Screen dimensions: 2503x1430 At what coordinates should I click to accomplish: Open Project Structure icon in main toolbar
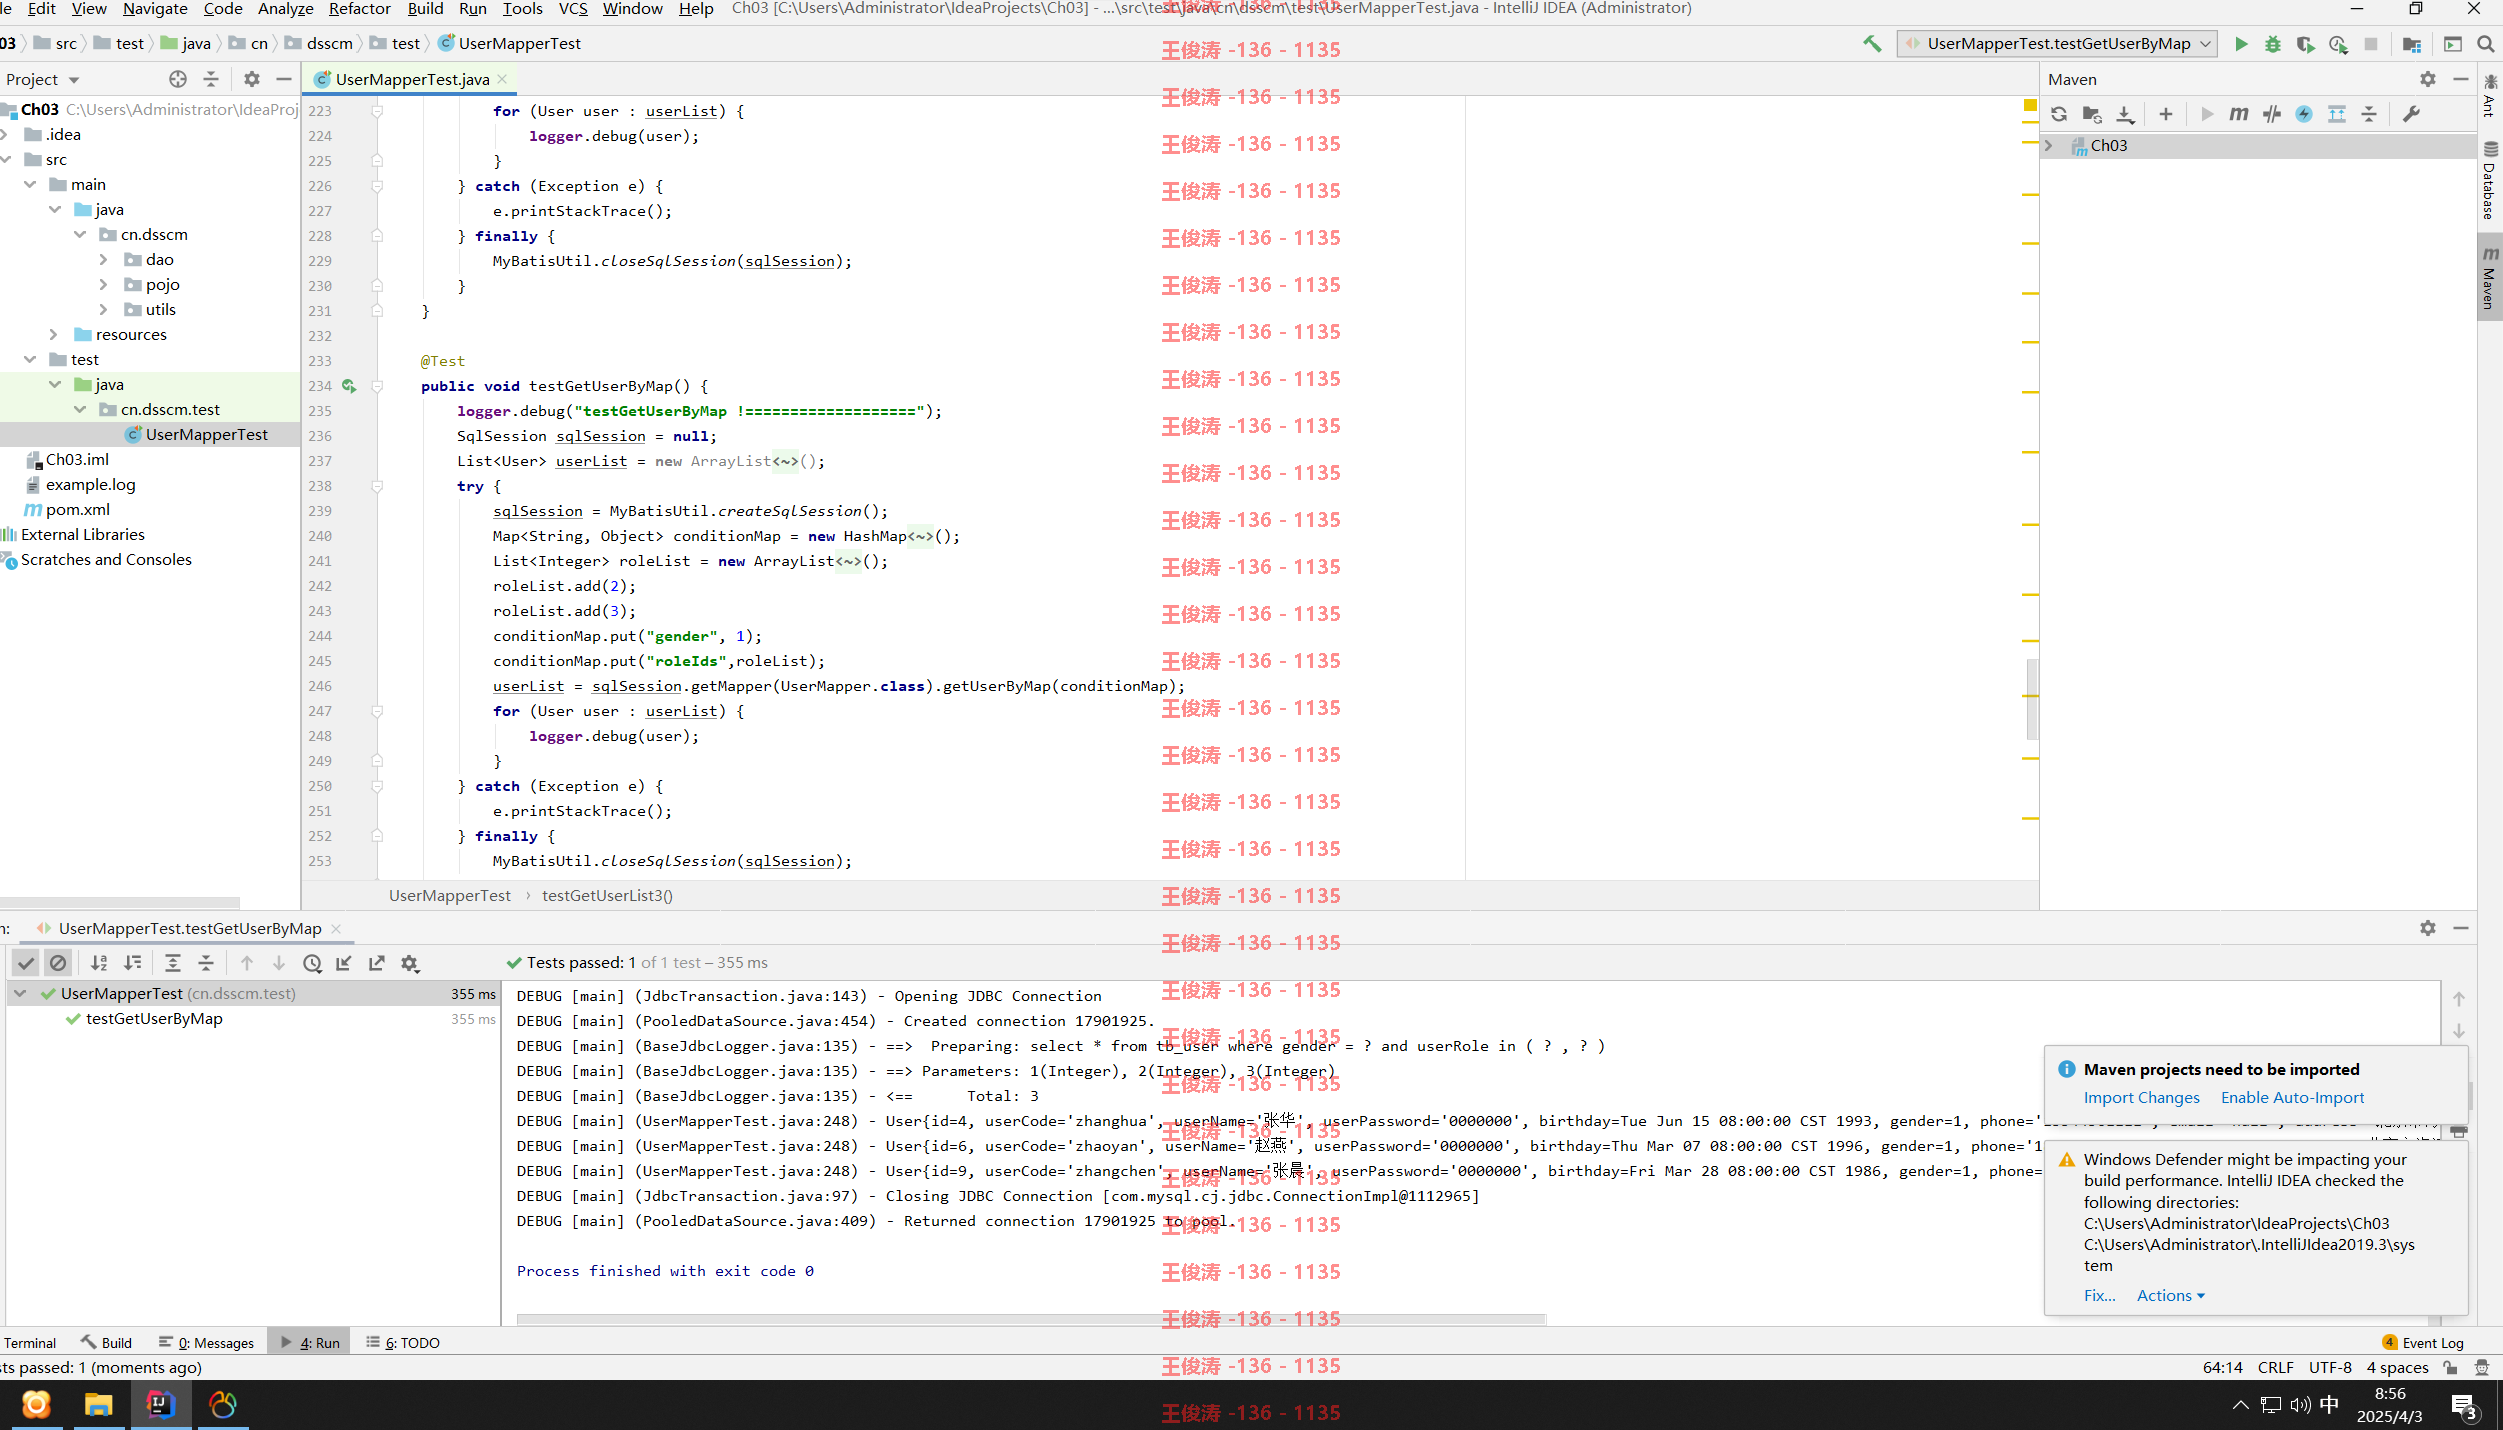pos(2412,44)
